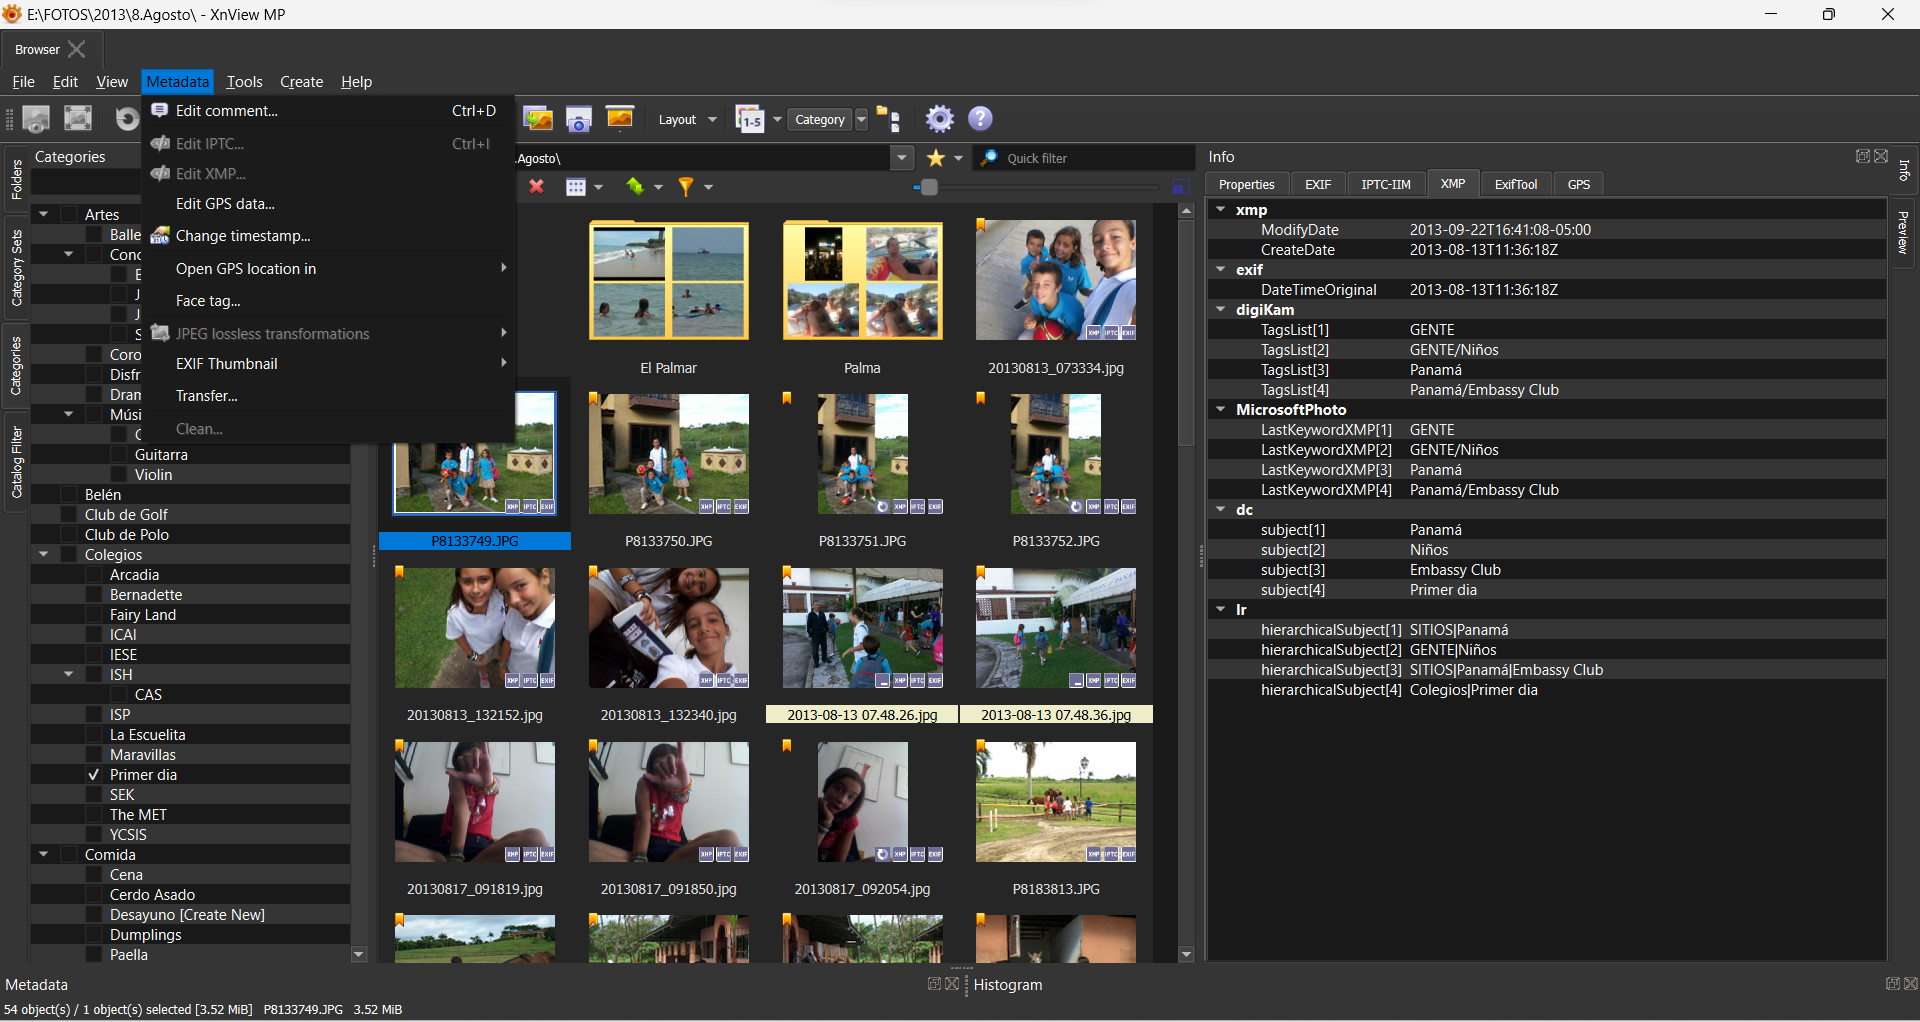Click the refresh rotate arrow icon
Viewport: 1920px width, 1022px height.
click(x=126, y=119)
